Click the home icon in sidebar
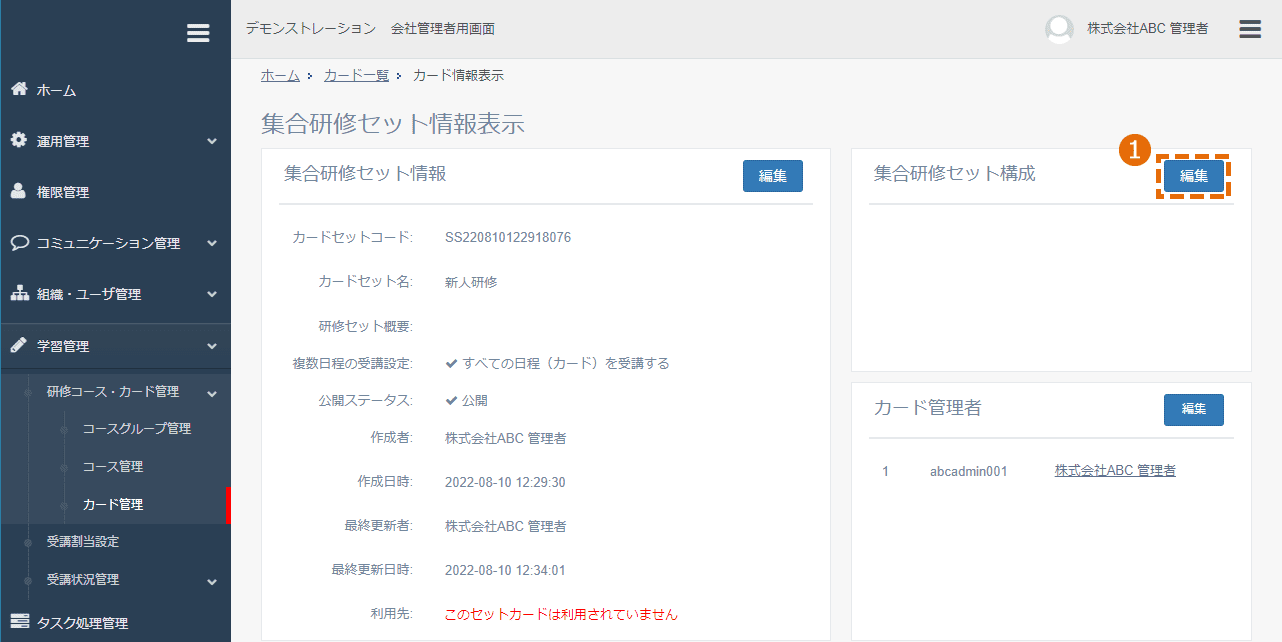The width and height of the screenshot is (1282, 642). point(19,89)
